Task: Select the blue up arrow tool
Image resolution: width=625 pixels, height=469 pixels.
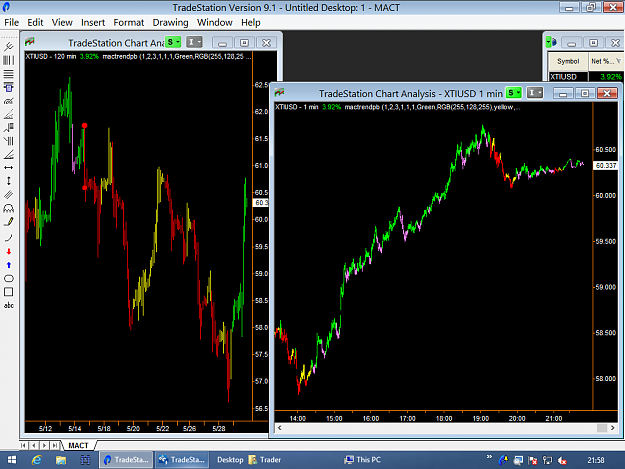Action: coord(8,265)
